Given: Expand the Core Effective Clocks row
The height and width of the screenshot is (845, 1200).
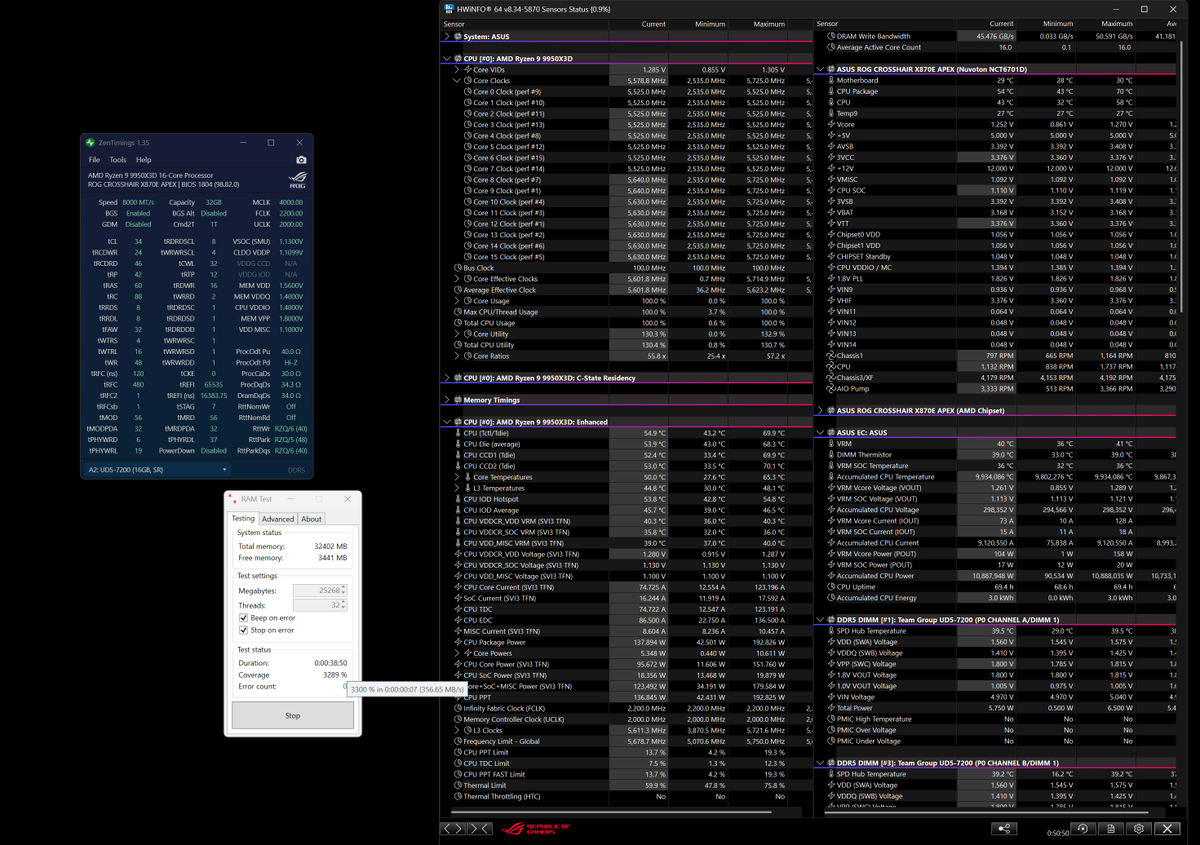Looking at the screenshot, I should click(457, 279).
